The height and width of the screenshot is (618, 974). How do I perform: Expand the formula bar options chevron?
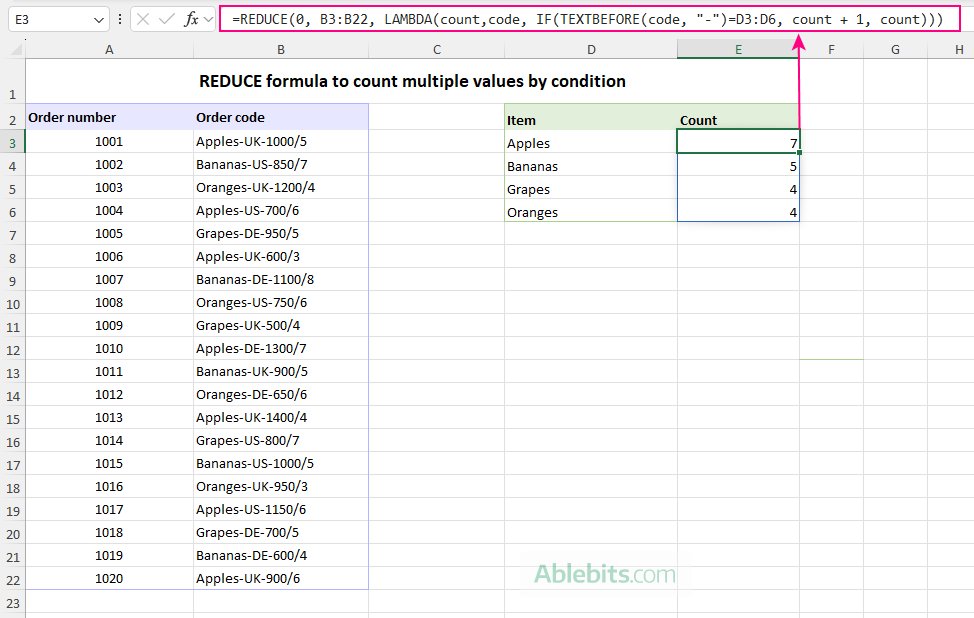208,19
